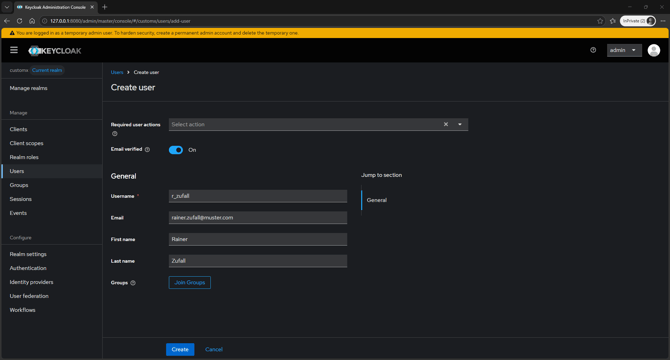Click browser favorites star icon

pos(600,21)
